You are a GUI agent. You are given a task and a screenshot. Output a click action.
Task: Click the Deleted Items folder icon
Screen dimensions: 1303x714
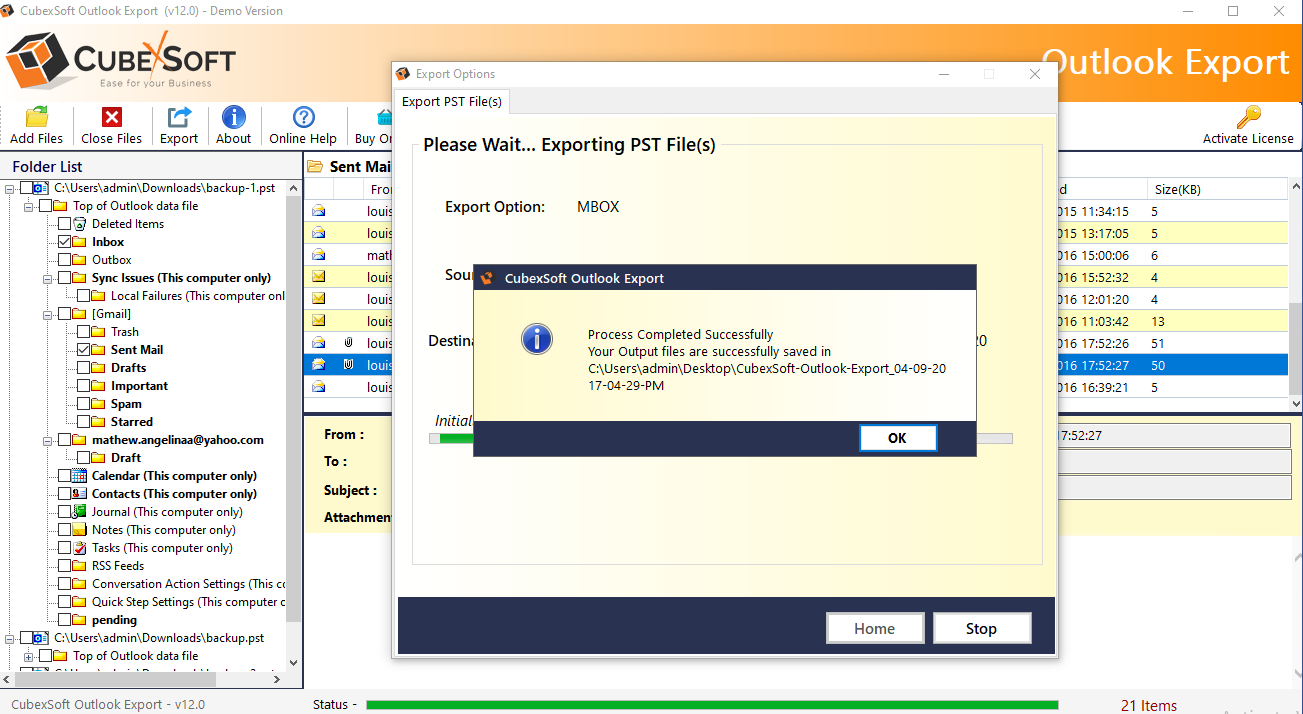[x=80, y=224]
